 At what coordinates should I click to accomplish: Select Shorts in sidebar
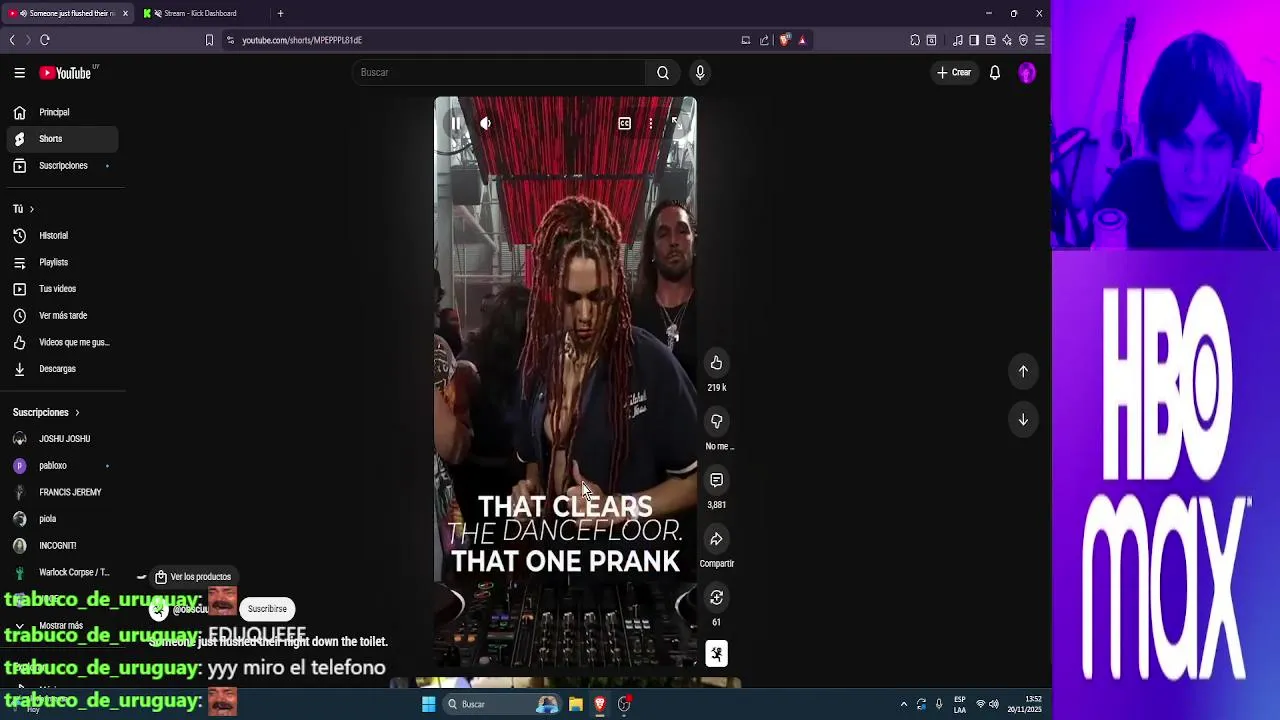coord(62,139)
